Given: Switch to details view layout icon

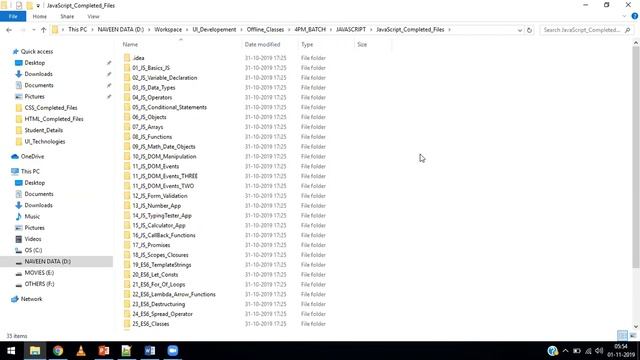Looking at the screenshot, I should click(622, 336).
